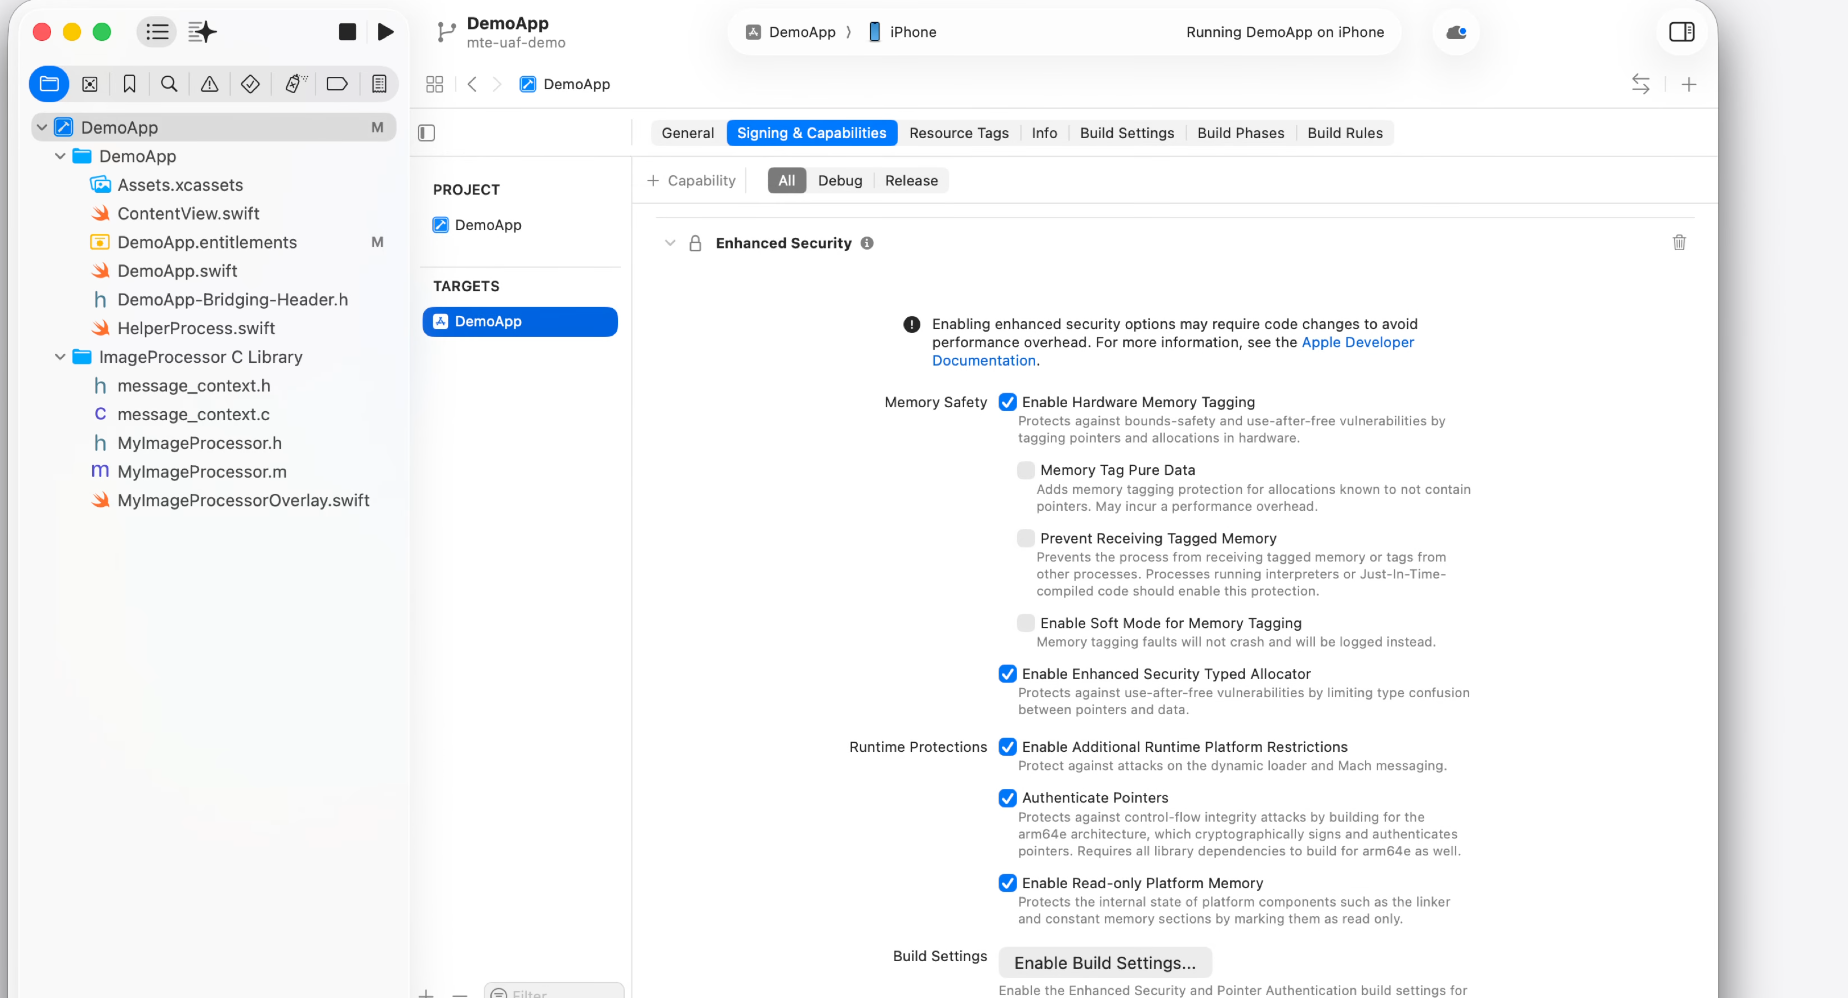Uncheck Enable Read-only Platform Memory
1848x998 pixels.
click(x=1008, y=883)
